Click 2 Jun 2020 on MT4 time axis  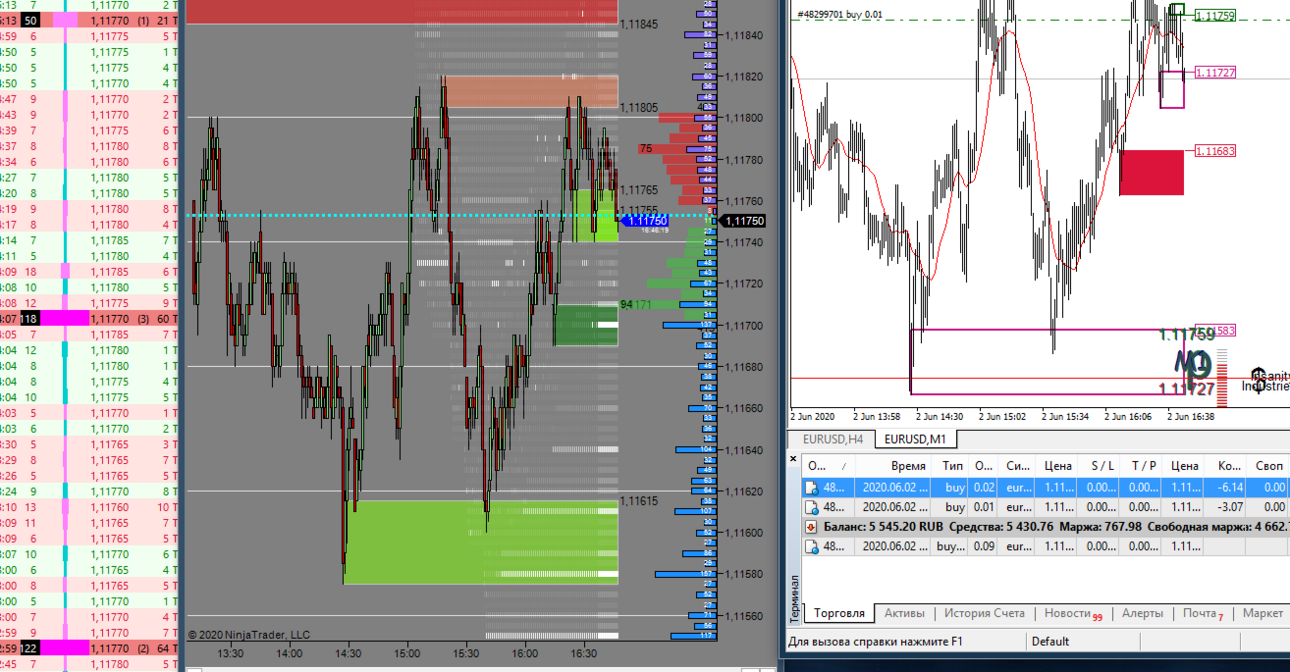tap(812, 416)
